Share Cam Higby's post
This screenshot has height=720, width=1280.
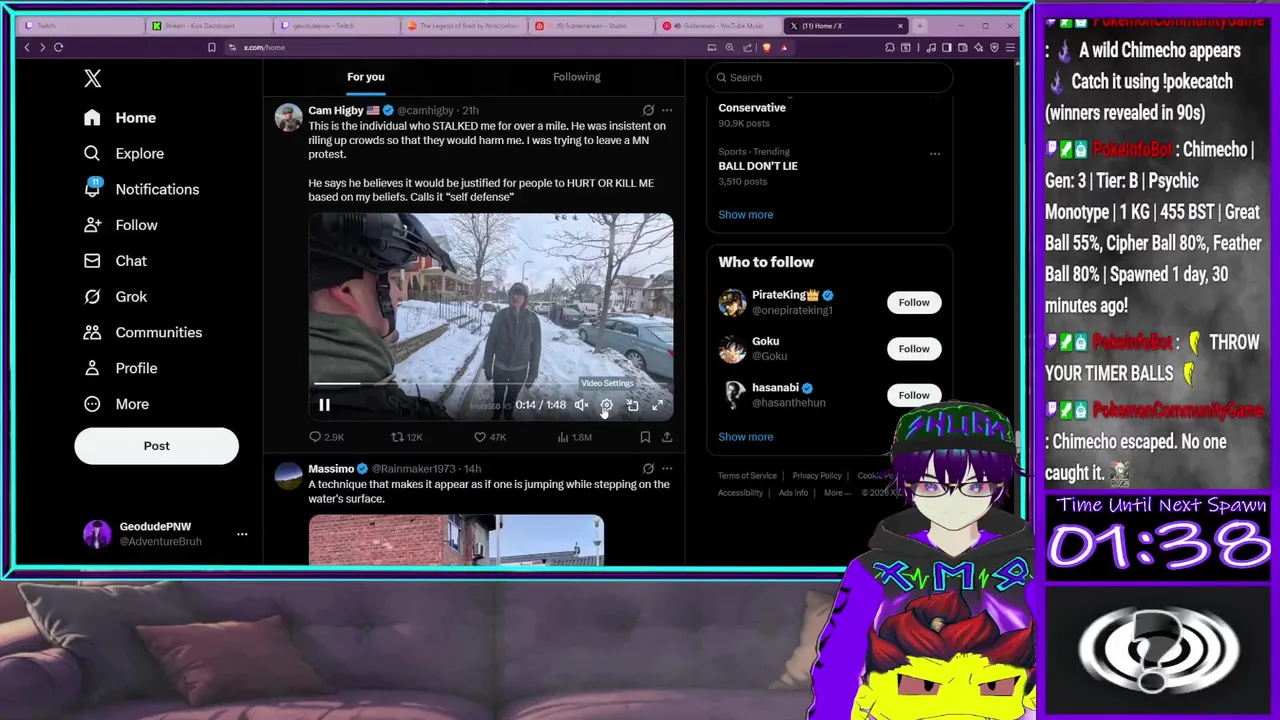coord(667,437)
